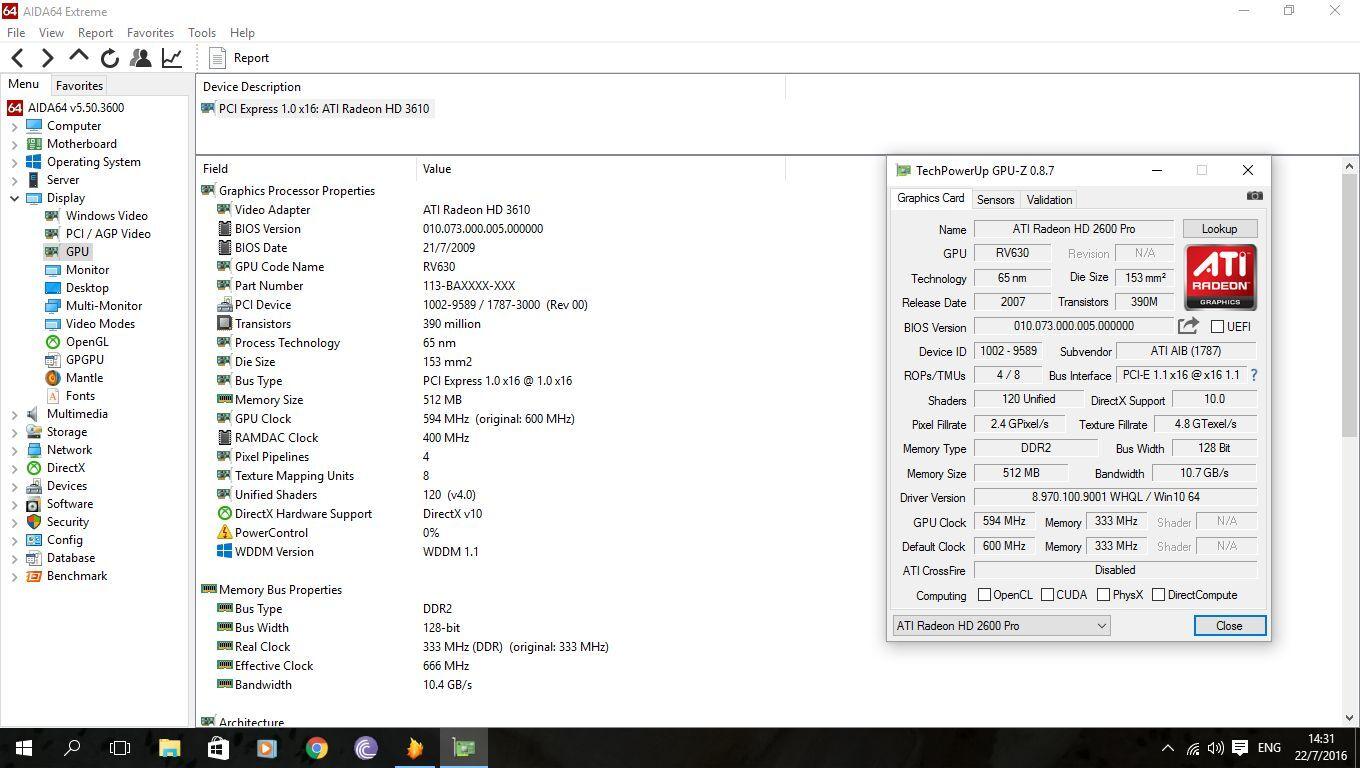This screenshot has height=768, width=1360.
Task: Click the BIOS export share icon
Action: pyautogui.click(x=1188, y=326)
